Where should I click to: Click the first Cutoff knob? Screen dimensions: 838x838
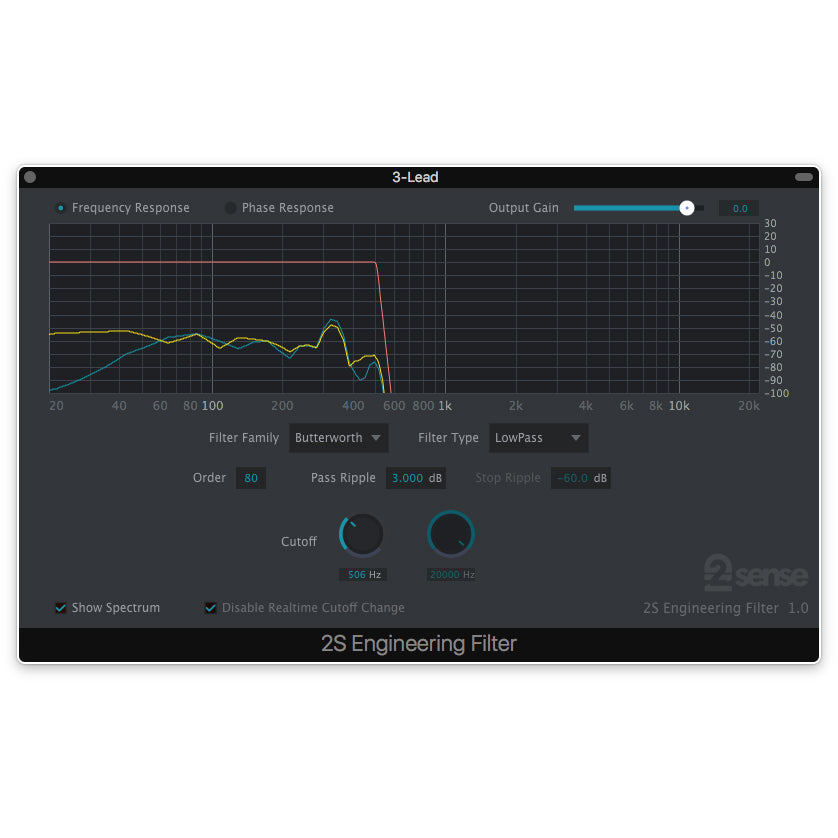(x=362, y=535)
